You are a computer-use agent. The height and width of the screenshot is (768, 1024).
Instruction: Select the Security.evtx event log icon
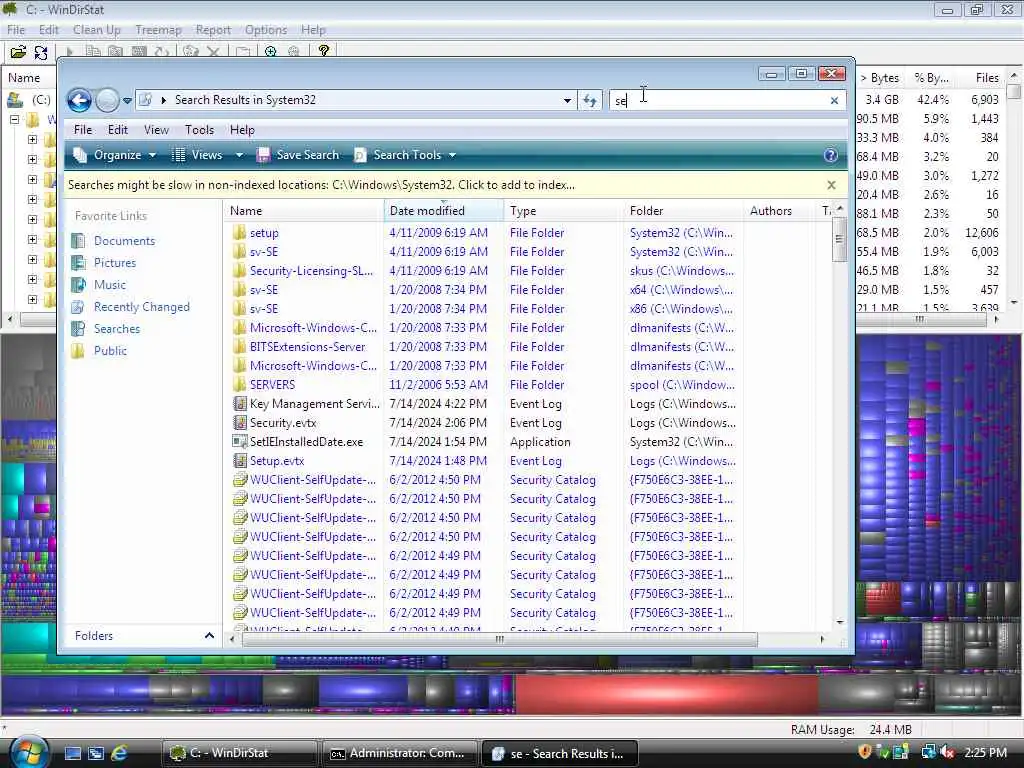pos(240,423)
